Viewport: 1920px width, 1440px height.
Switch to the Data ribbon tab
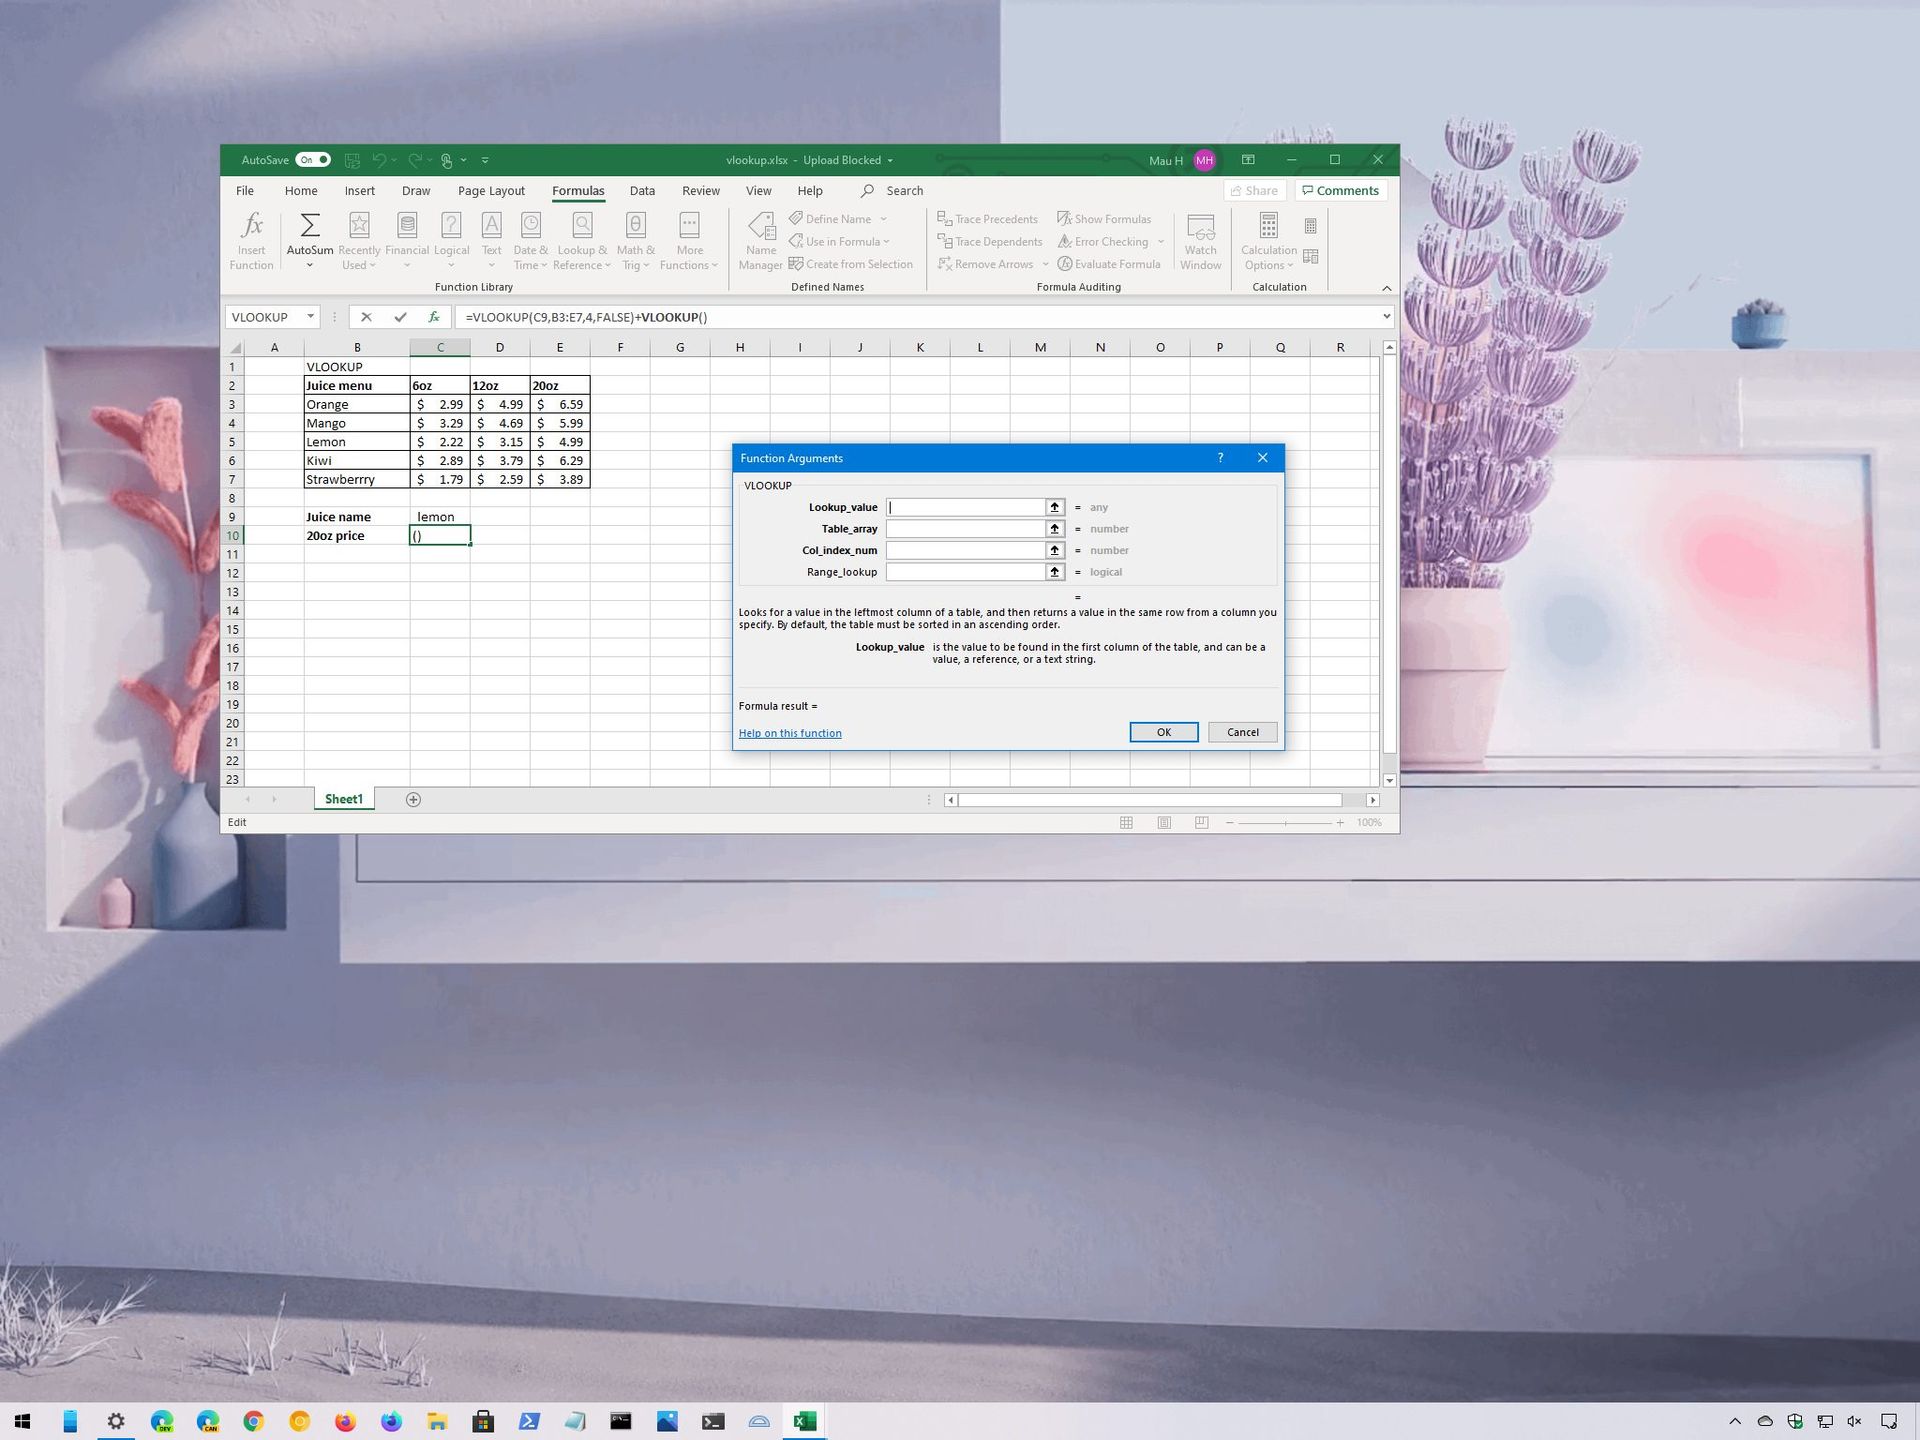click(642, 190)
